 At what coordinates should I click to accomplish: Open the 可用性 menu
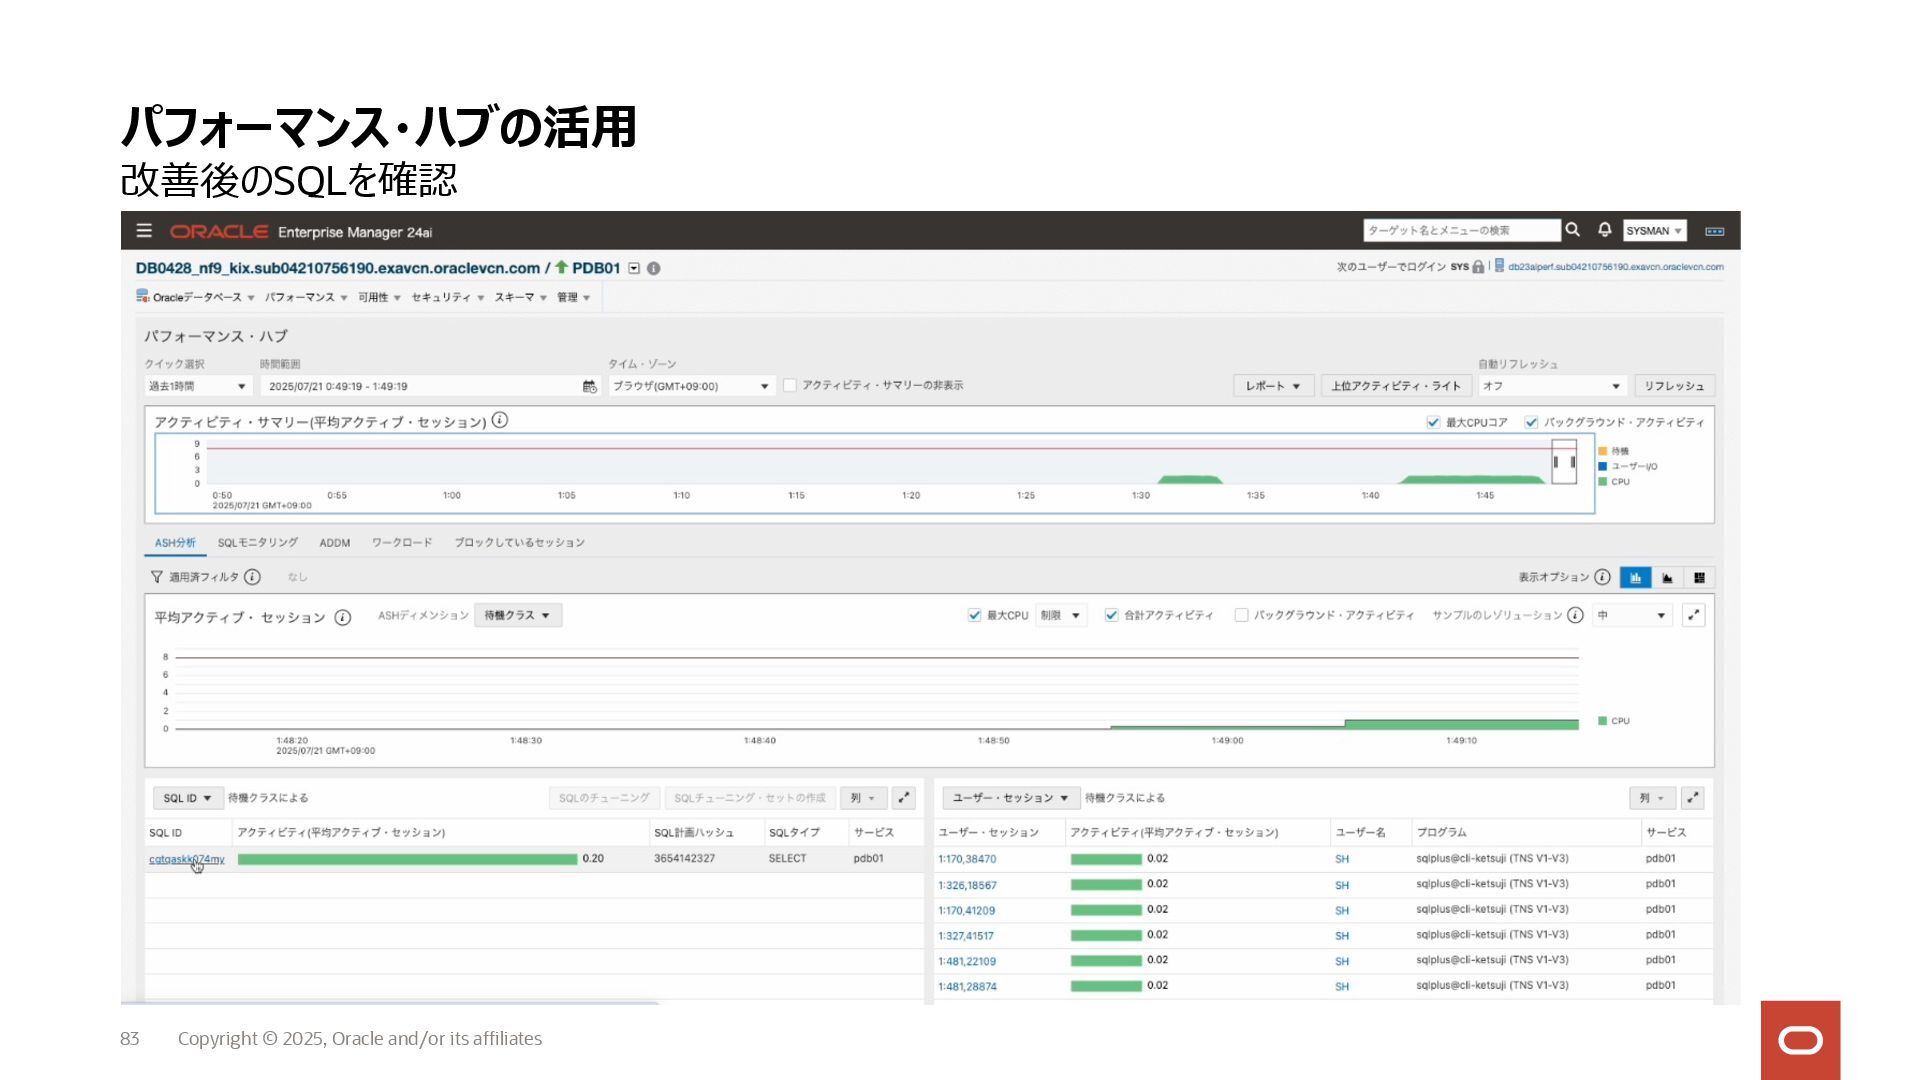point(380,297)
